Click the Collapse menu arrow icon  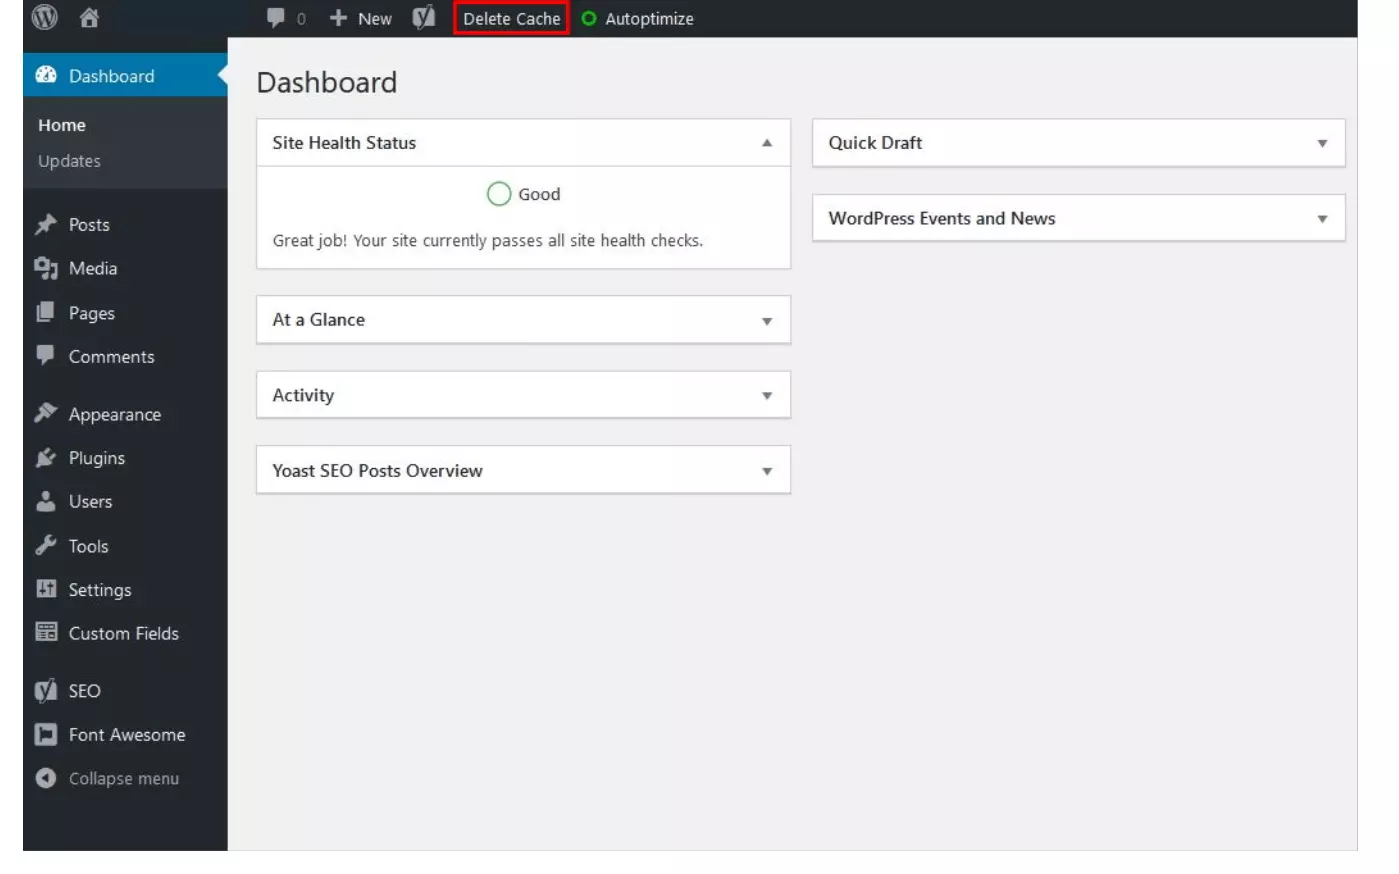46,778
